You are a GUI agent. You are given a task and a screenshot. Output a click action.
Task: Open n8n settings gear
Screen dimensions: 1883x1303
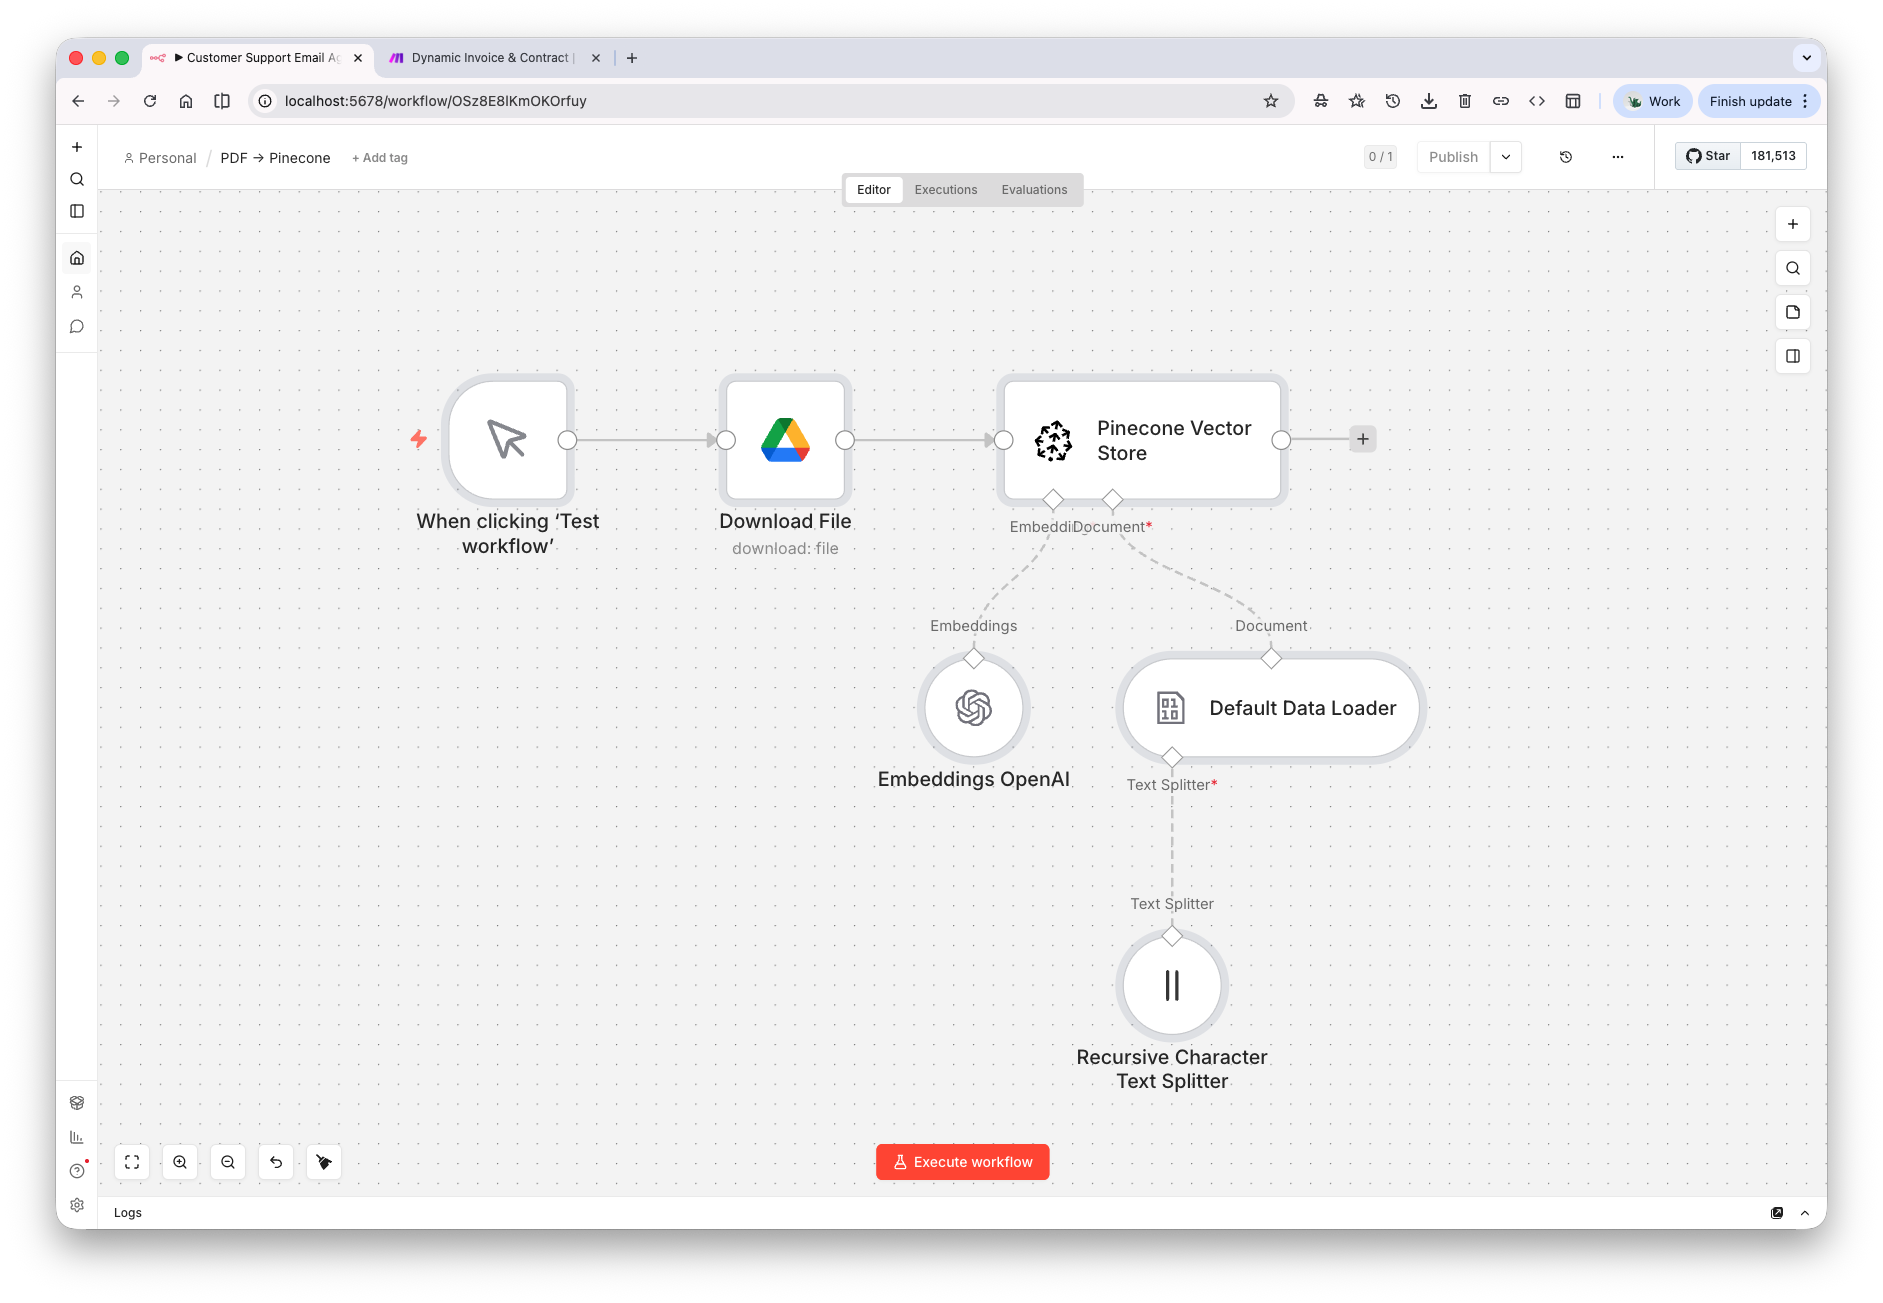click(x=77, y=1205)
